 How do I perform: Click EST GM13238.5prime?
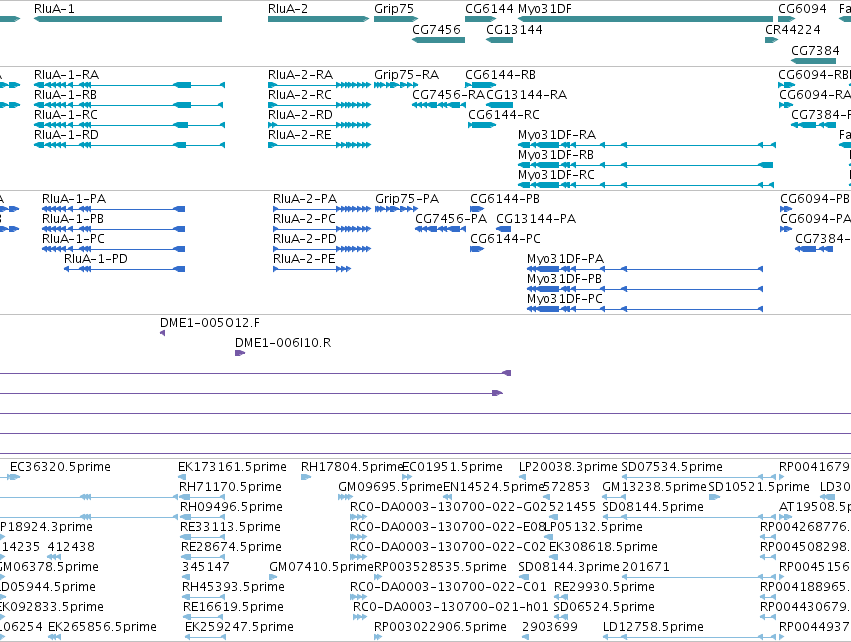pyautogui.click(x=614, y=497)
